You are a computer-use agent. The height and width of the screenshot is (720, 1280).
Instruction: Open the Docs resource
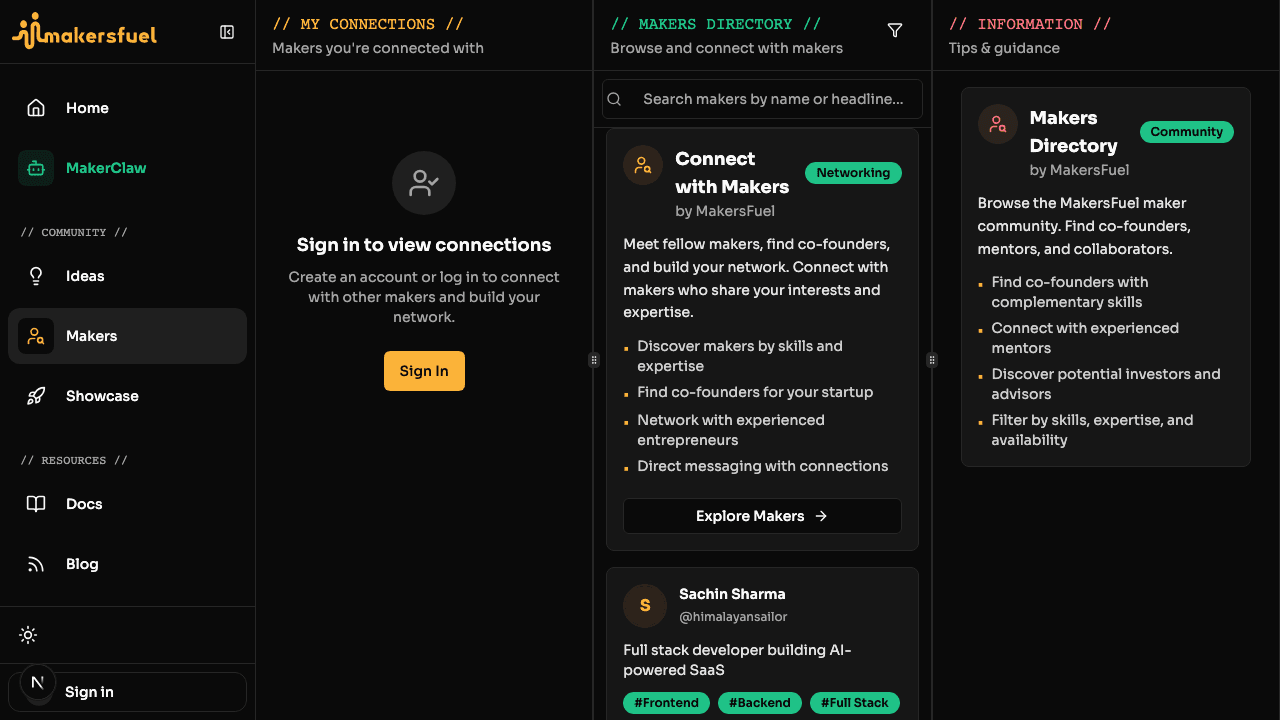pyautogui.click(x=127, y=504)
